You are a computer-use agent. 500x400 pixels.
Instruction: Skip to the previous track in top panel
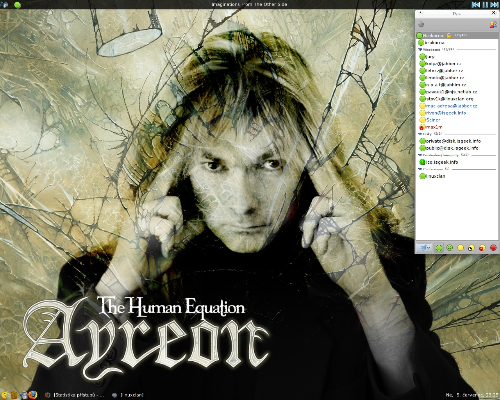pyautogui.click(x=476, y=5)
